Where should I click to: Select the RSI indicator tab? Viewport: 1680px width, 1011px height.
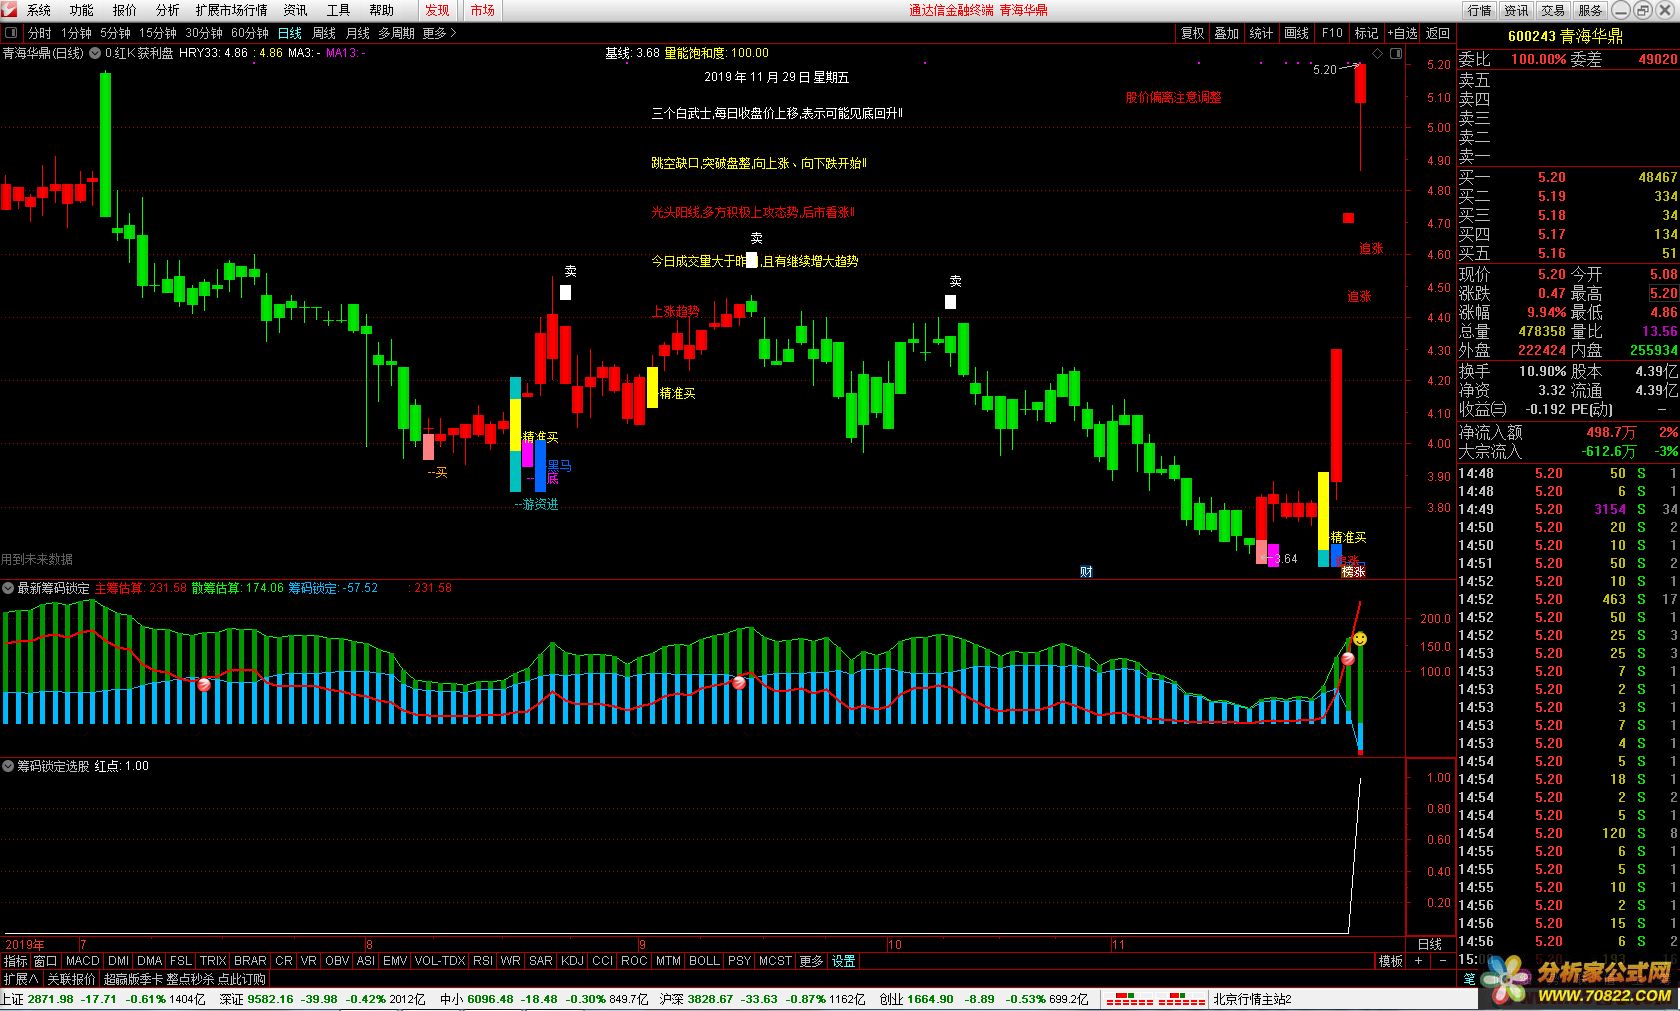pyautogui.click(x=483, y=961)
